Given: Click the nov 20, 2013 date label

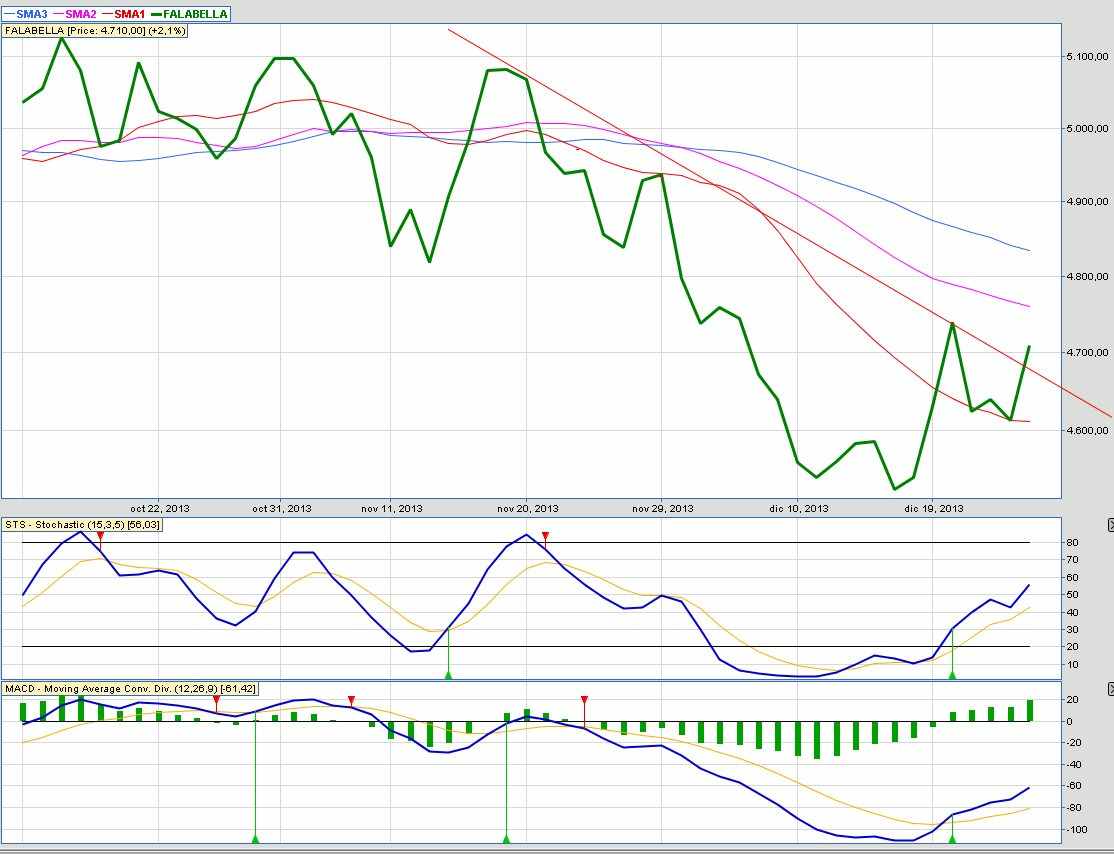Looking at the screenshot, I should tap(527, 508).
